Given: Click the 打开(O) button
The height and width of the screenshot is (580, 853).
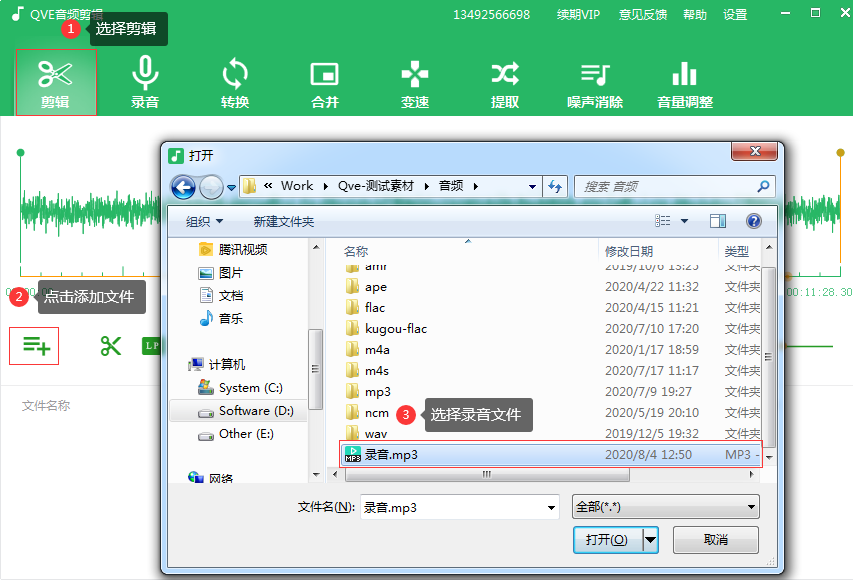Looking at the screenshot, I should tap(608, 540).
